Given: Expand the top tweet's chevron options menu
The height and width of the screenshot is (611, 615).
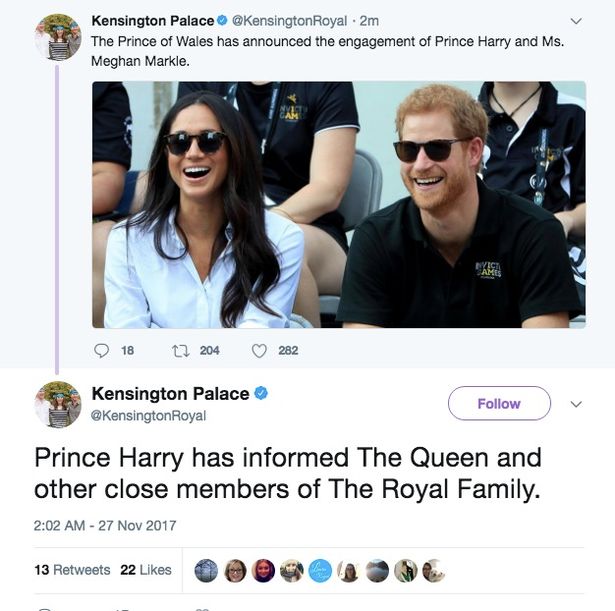Looking at the screenshot, I should pos(576,21).
